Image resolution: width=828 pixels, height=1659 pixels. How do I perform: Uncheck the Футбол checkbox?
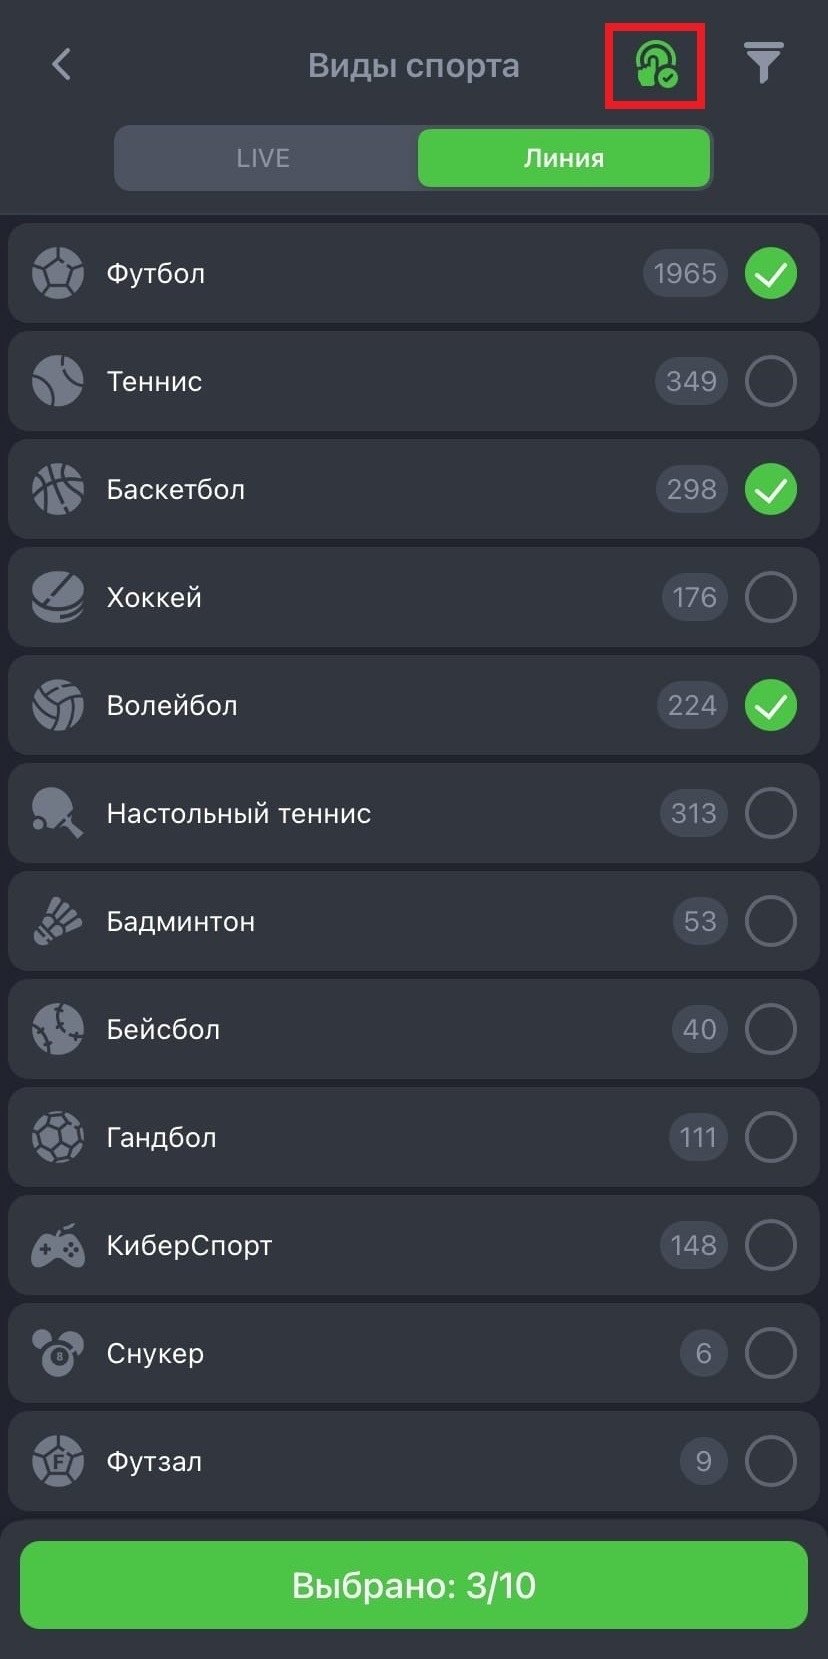click(771, 273)
